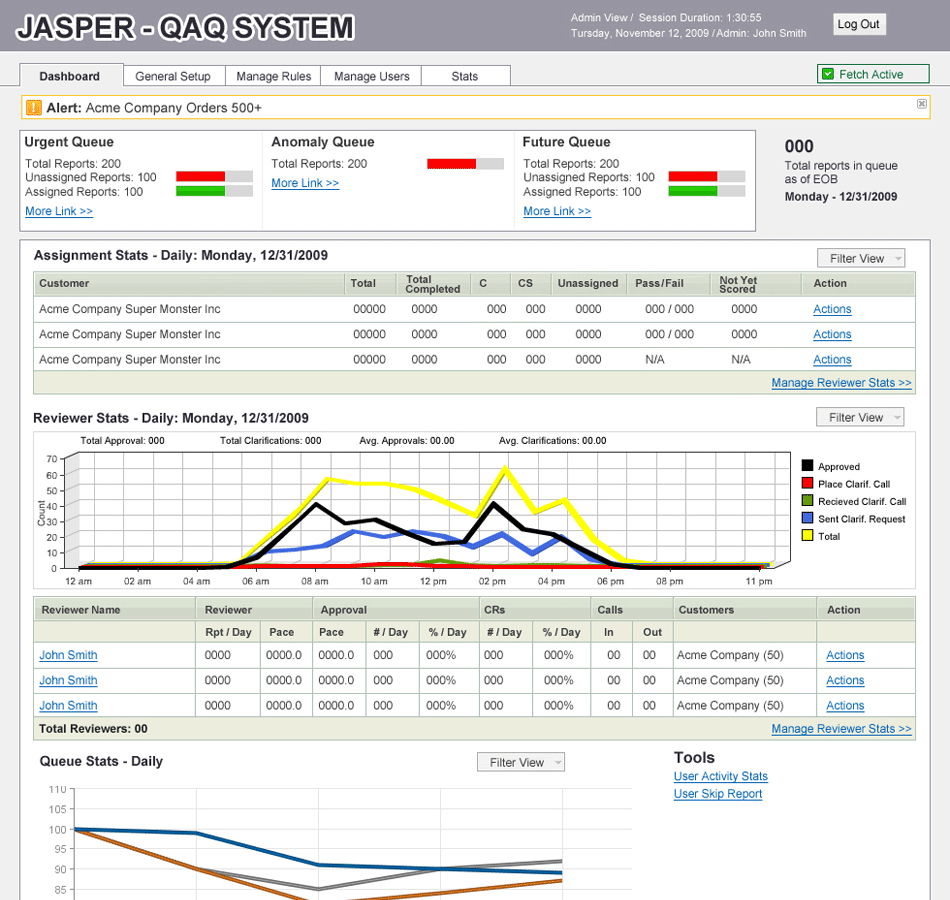Click the blue Sent Clarif. Request legend swatch
Viewport: 950px width, 900px height.
807,519
